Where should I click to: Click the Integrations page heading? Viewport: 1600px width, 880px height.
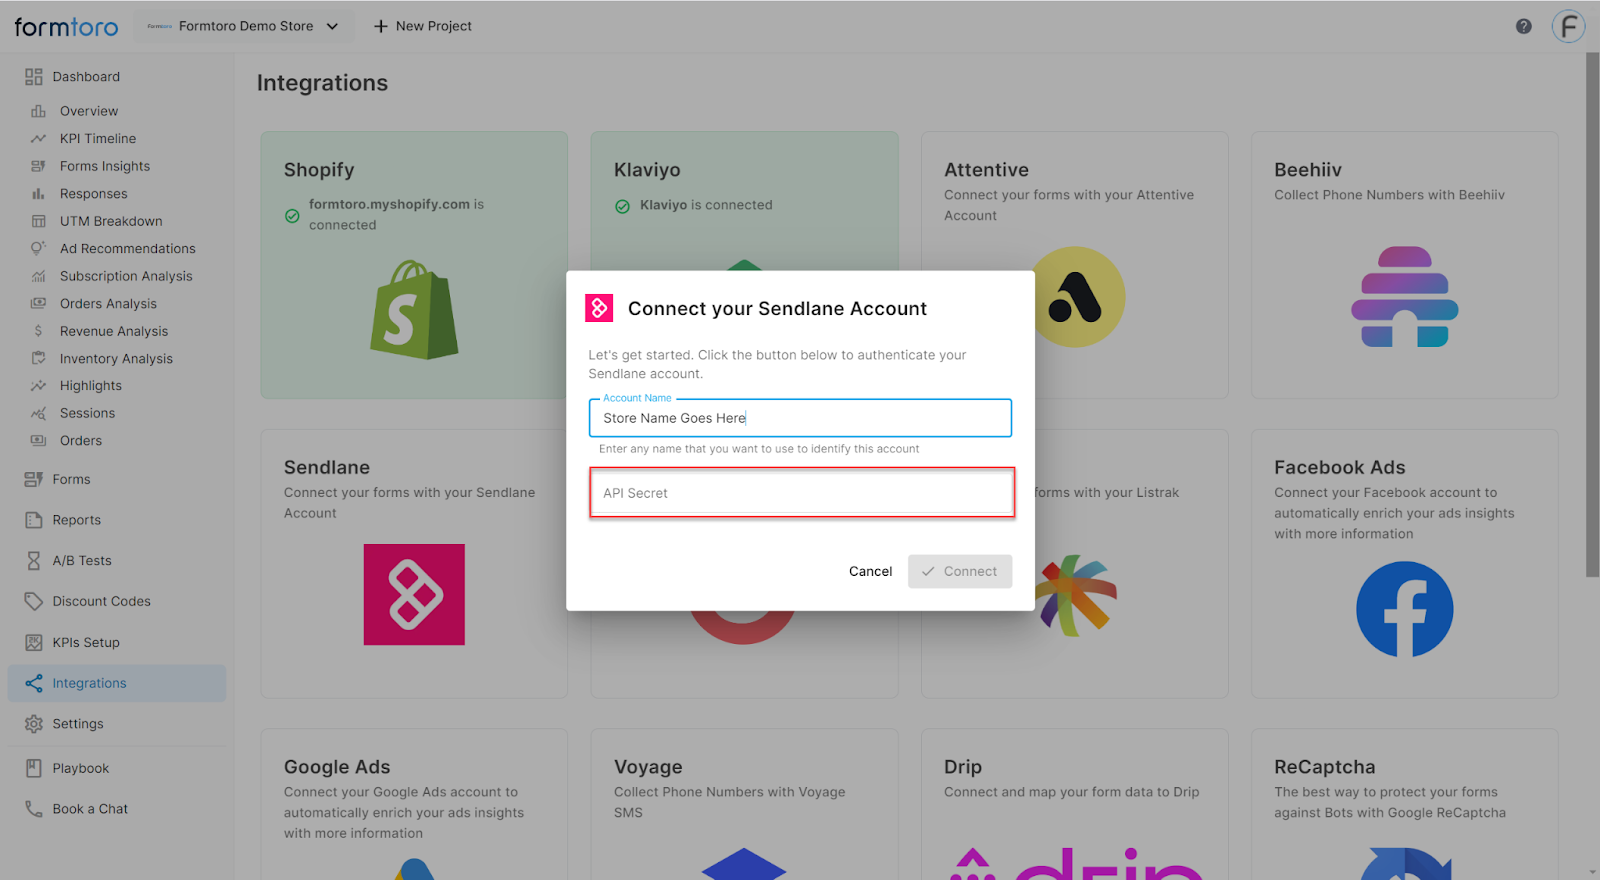tap(322, 83)
